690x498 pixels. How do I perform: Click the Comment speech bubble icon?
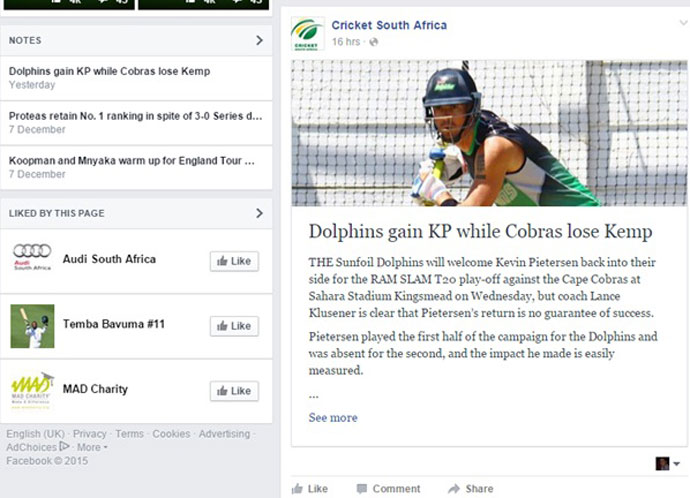[362, 489]
